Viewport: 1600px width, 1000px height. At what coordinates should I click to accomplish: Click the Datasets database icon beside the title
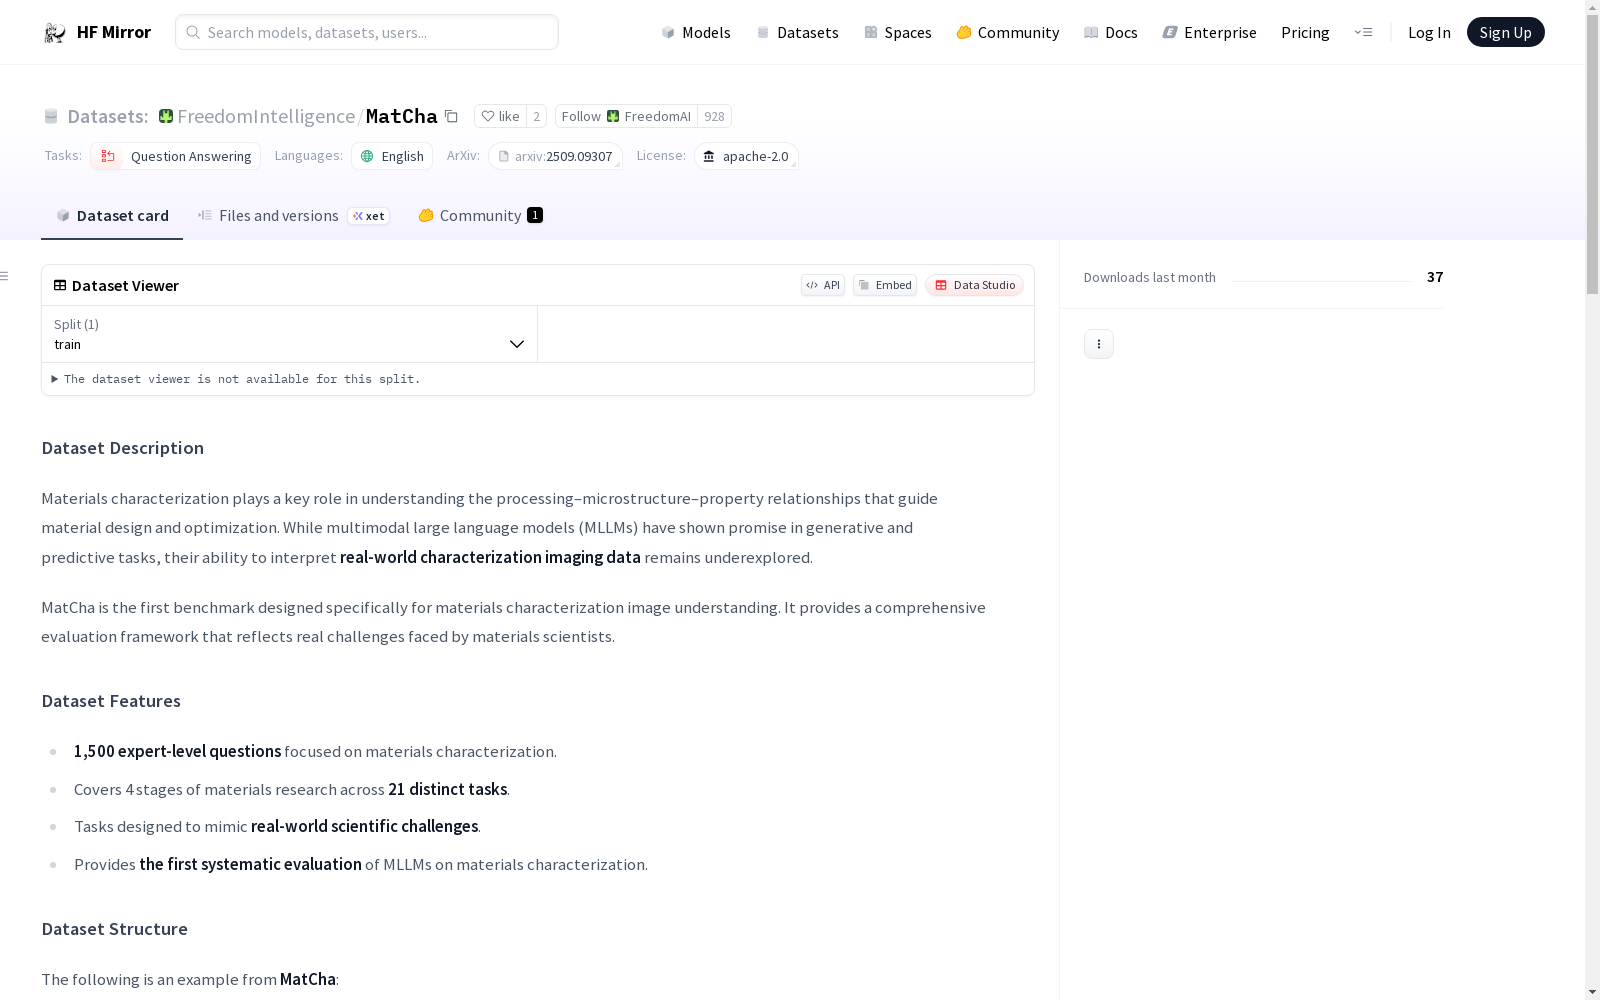point(51,117)
